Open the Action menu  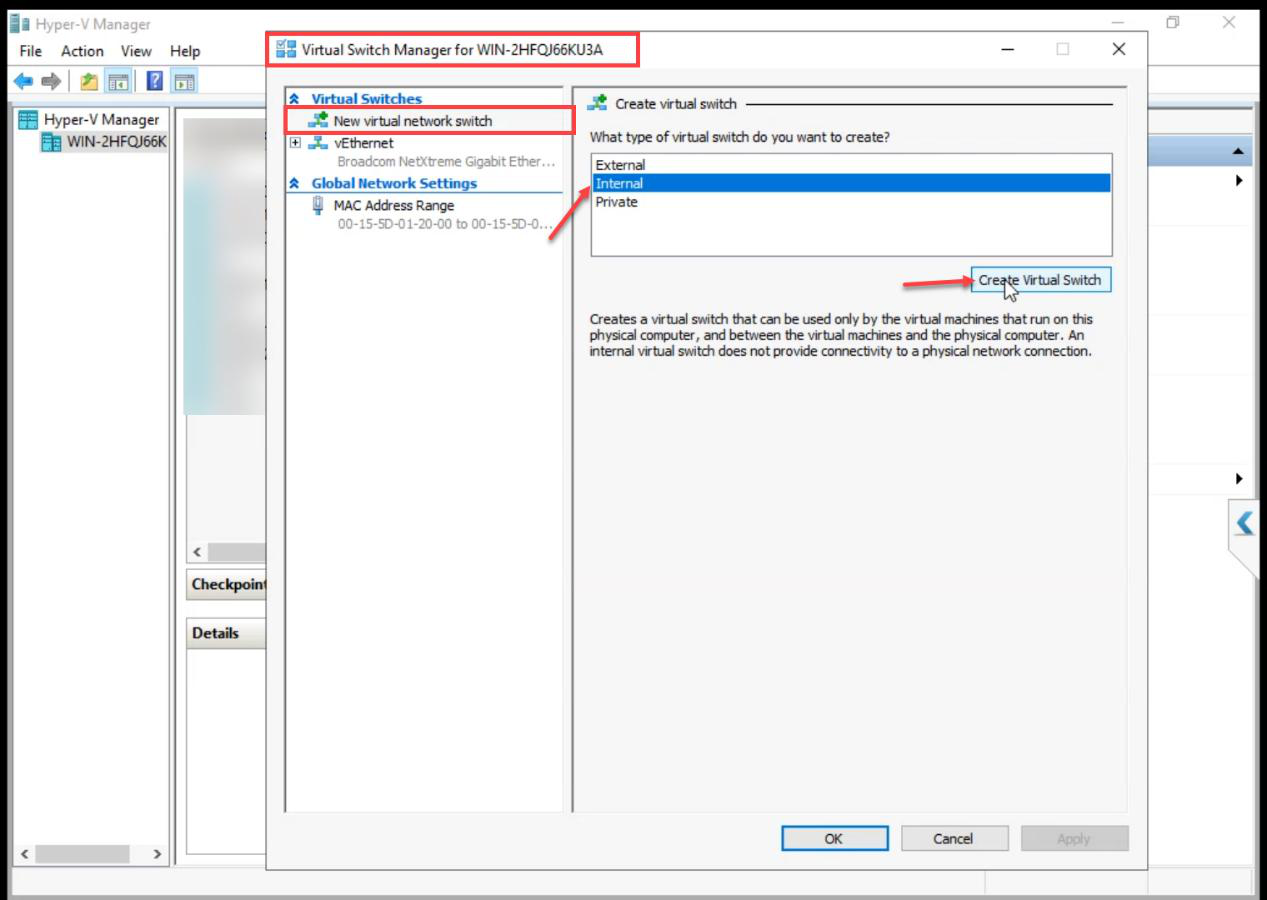click(x=82, y=51)
